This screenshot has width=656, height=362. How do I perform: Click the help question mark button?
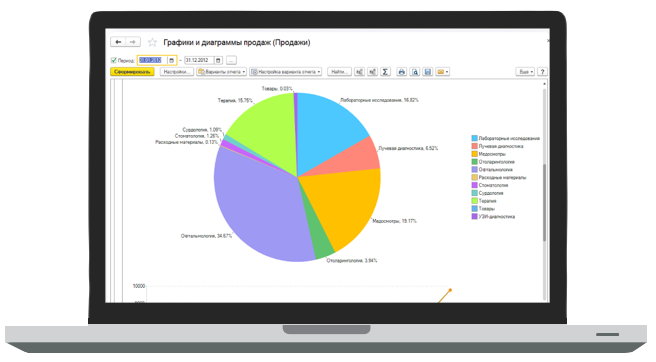(542, 72)
